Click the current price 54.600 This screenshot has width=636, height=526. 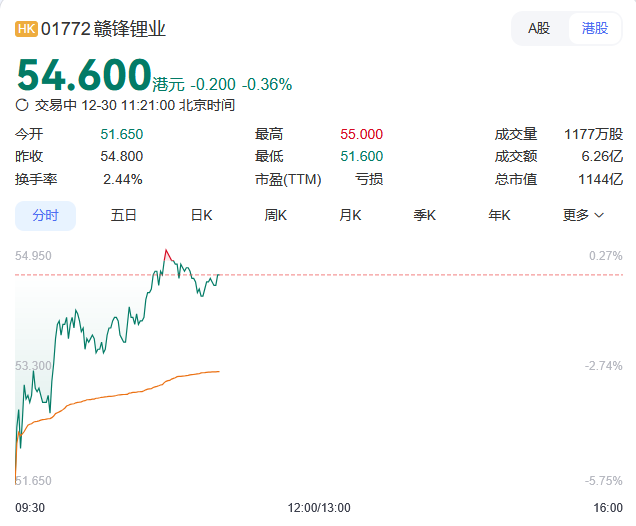tap(83, 76)
